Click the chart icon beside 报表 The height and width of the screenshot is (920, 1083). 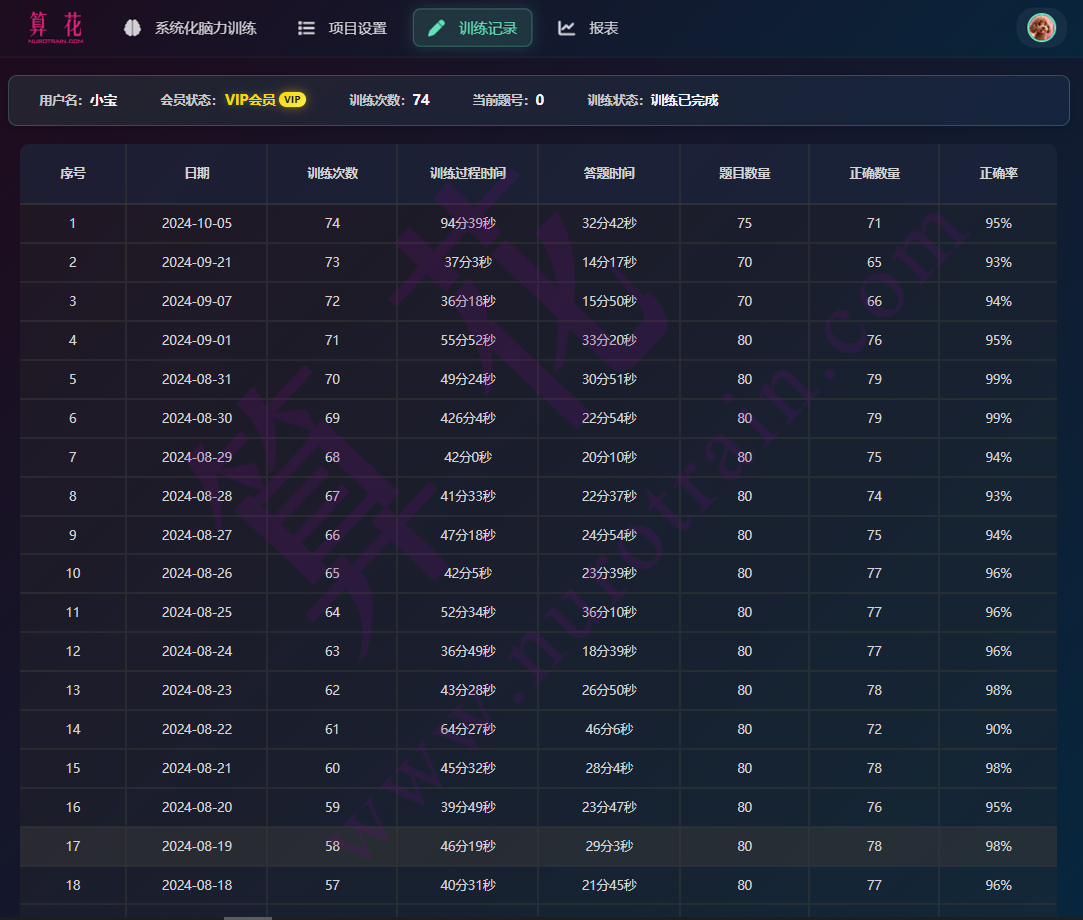566,28
